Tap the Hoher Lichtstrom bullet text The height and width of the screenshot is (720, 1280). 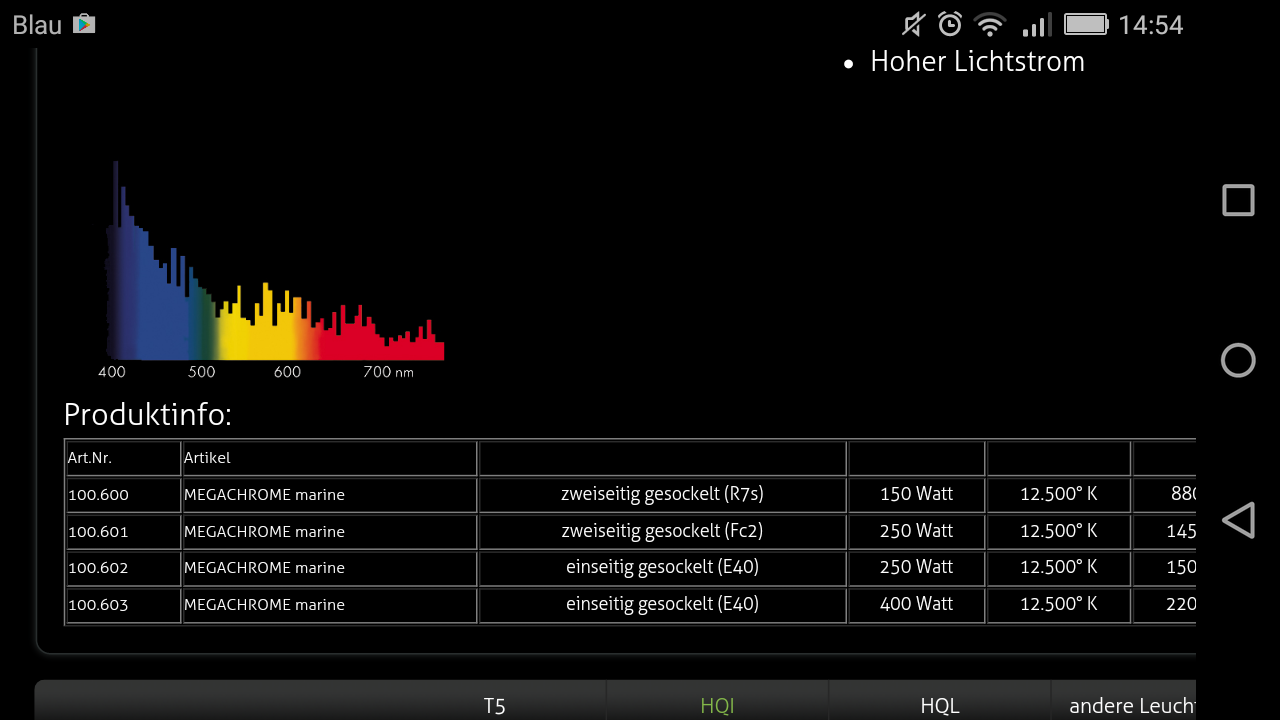976,62
